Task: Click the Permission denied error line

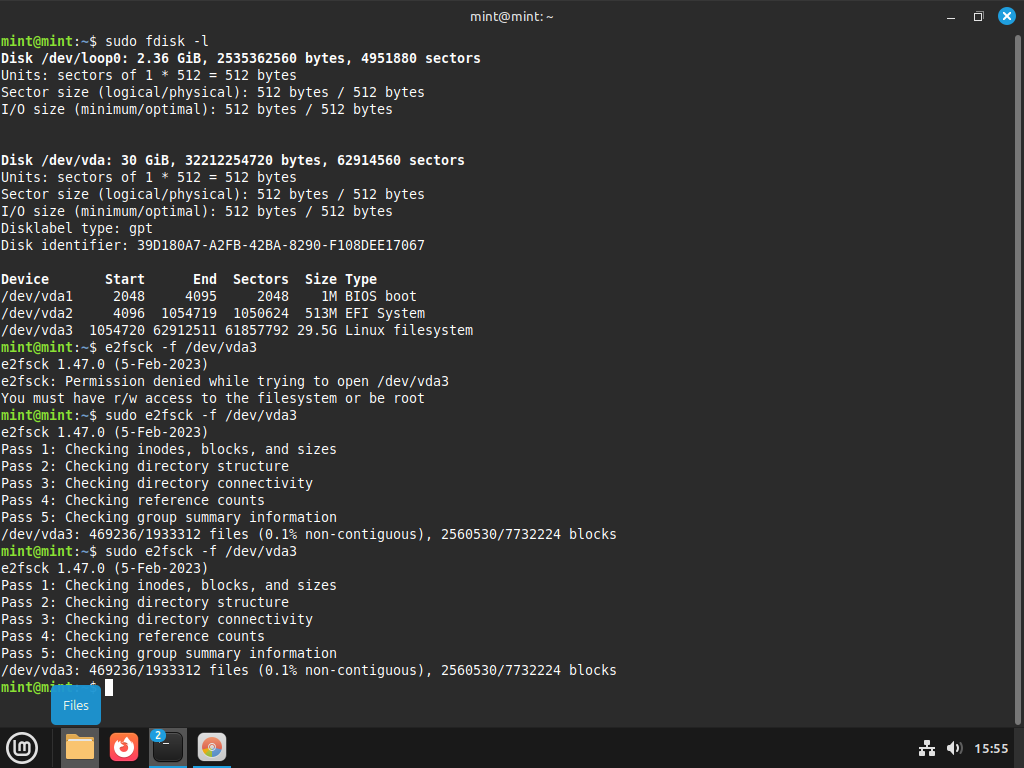Action: pos(224,381)
